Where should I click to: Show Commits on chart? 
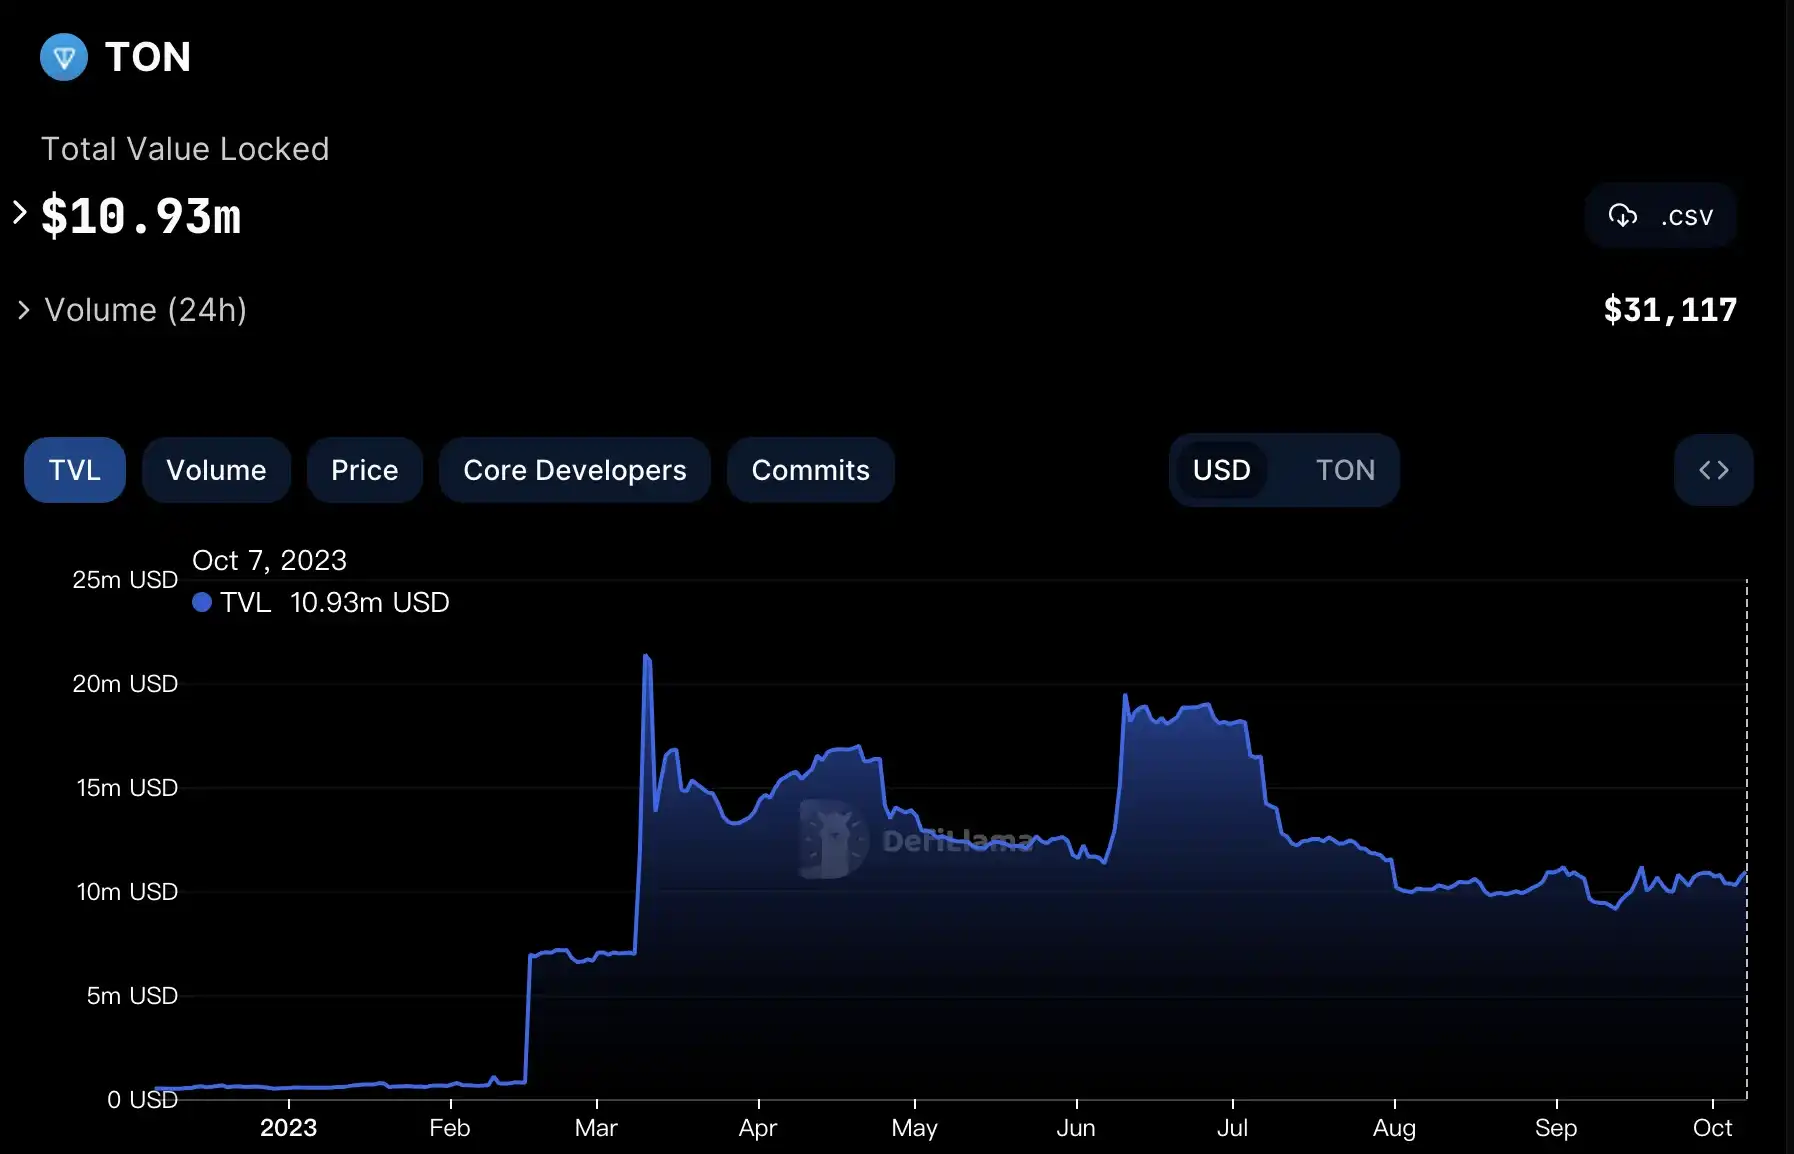(x=810, y=470)
